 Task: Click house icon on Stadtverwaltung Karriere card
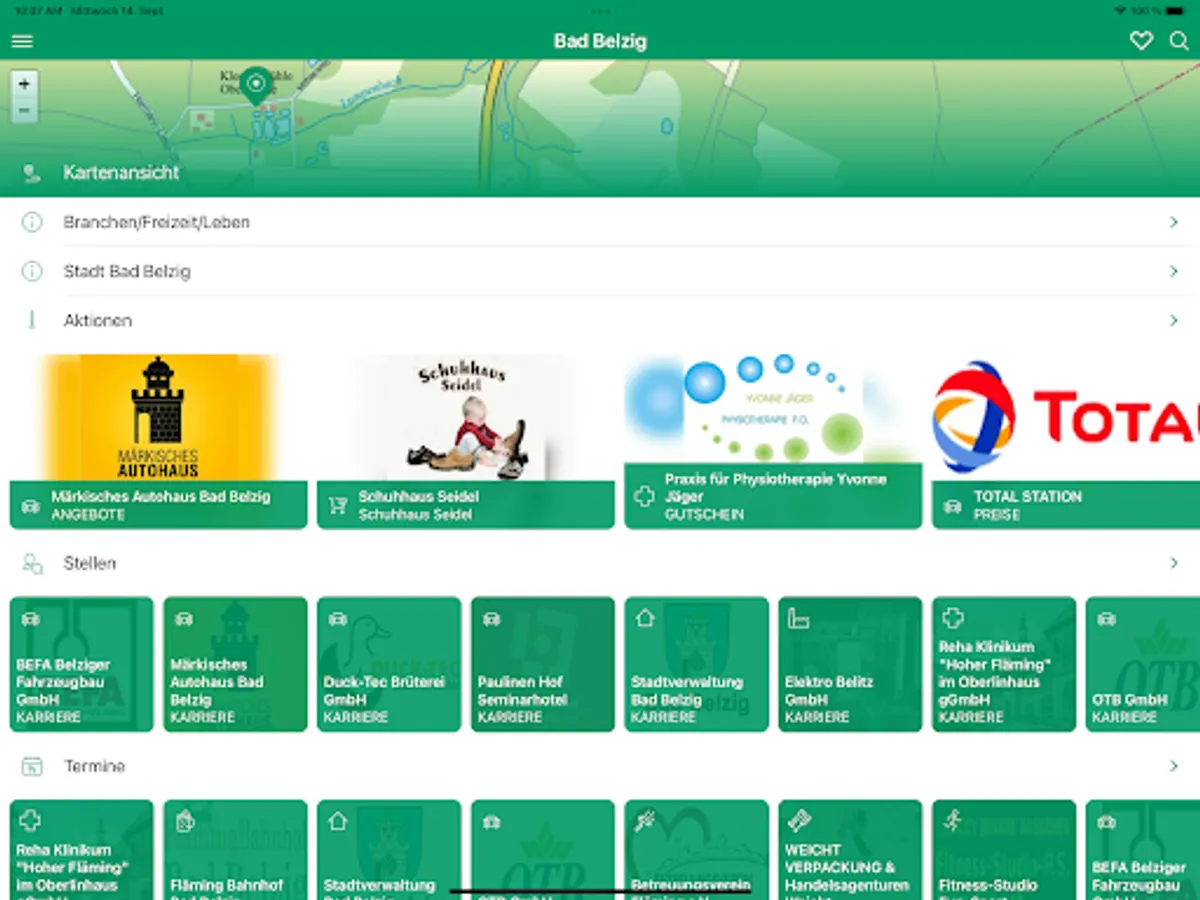(x=645, y=619)
